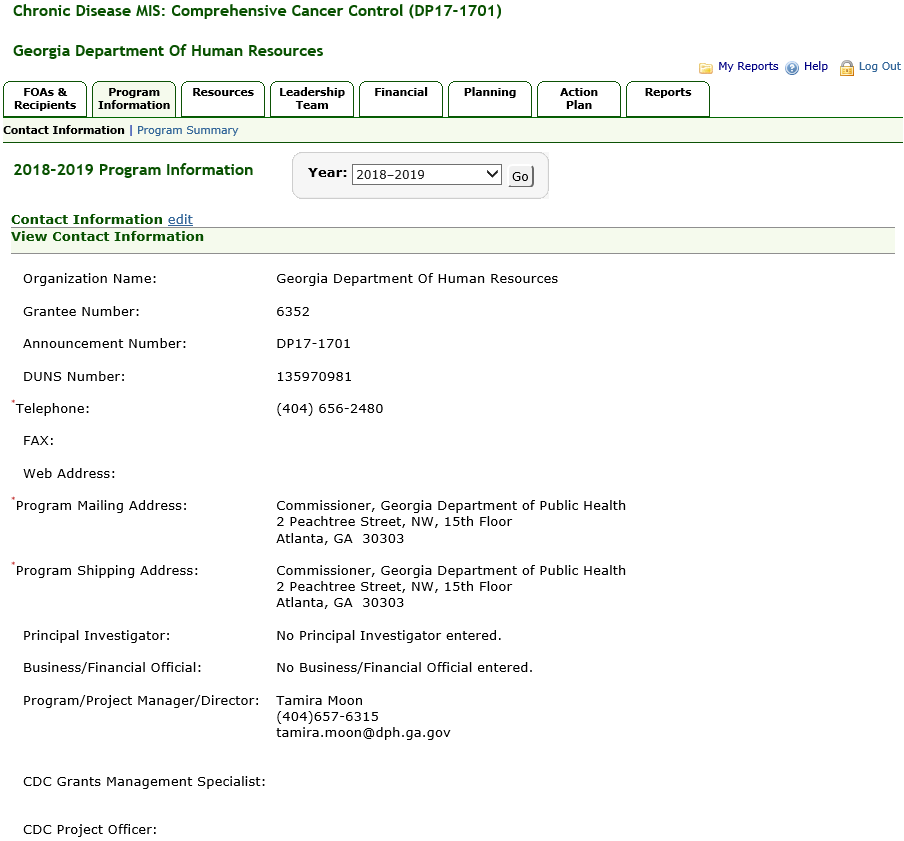Switch to the Resources tab
The width and height of the screenshot is (904, 841).
coord(223,93)
